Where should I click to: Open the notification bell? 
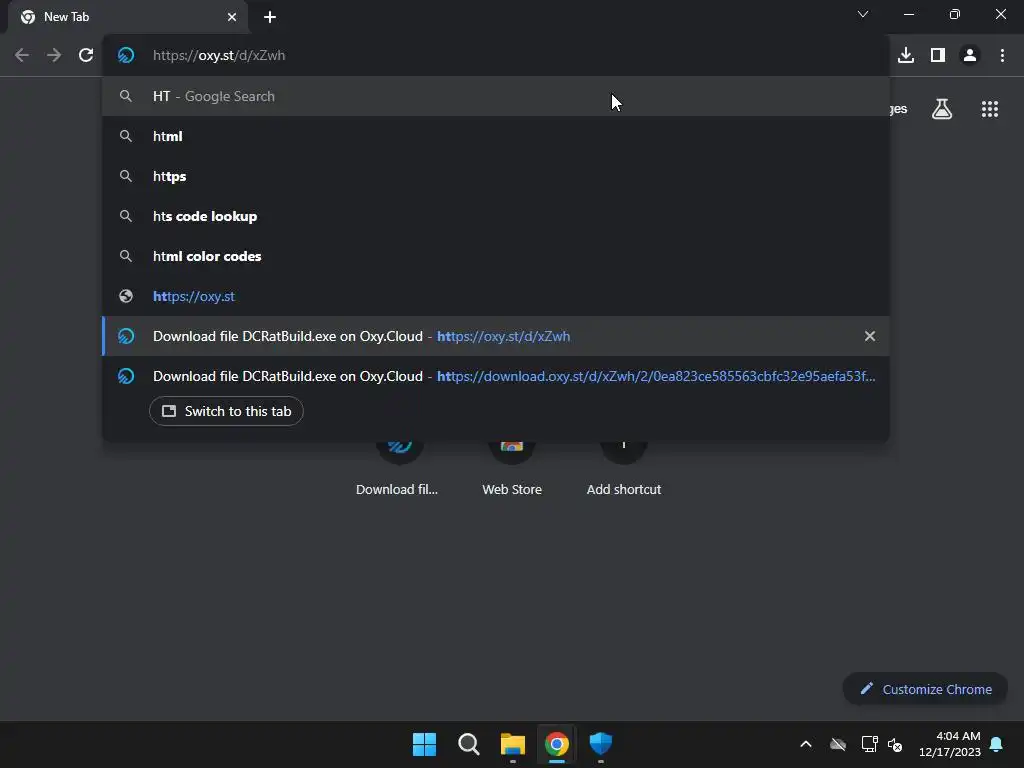pyautogui.click(x=997, y=744)
